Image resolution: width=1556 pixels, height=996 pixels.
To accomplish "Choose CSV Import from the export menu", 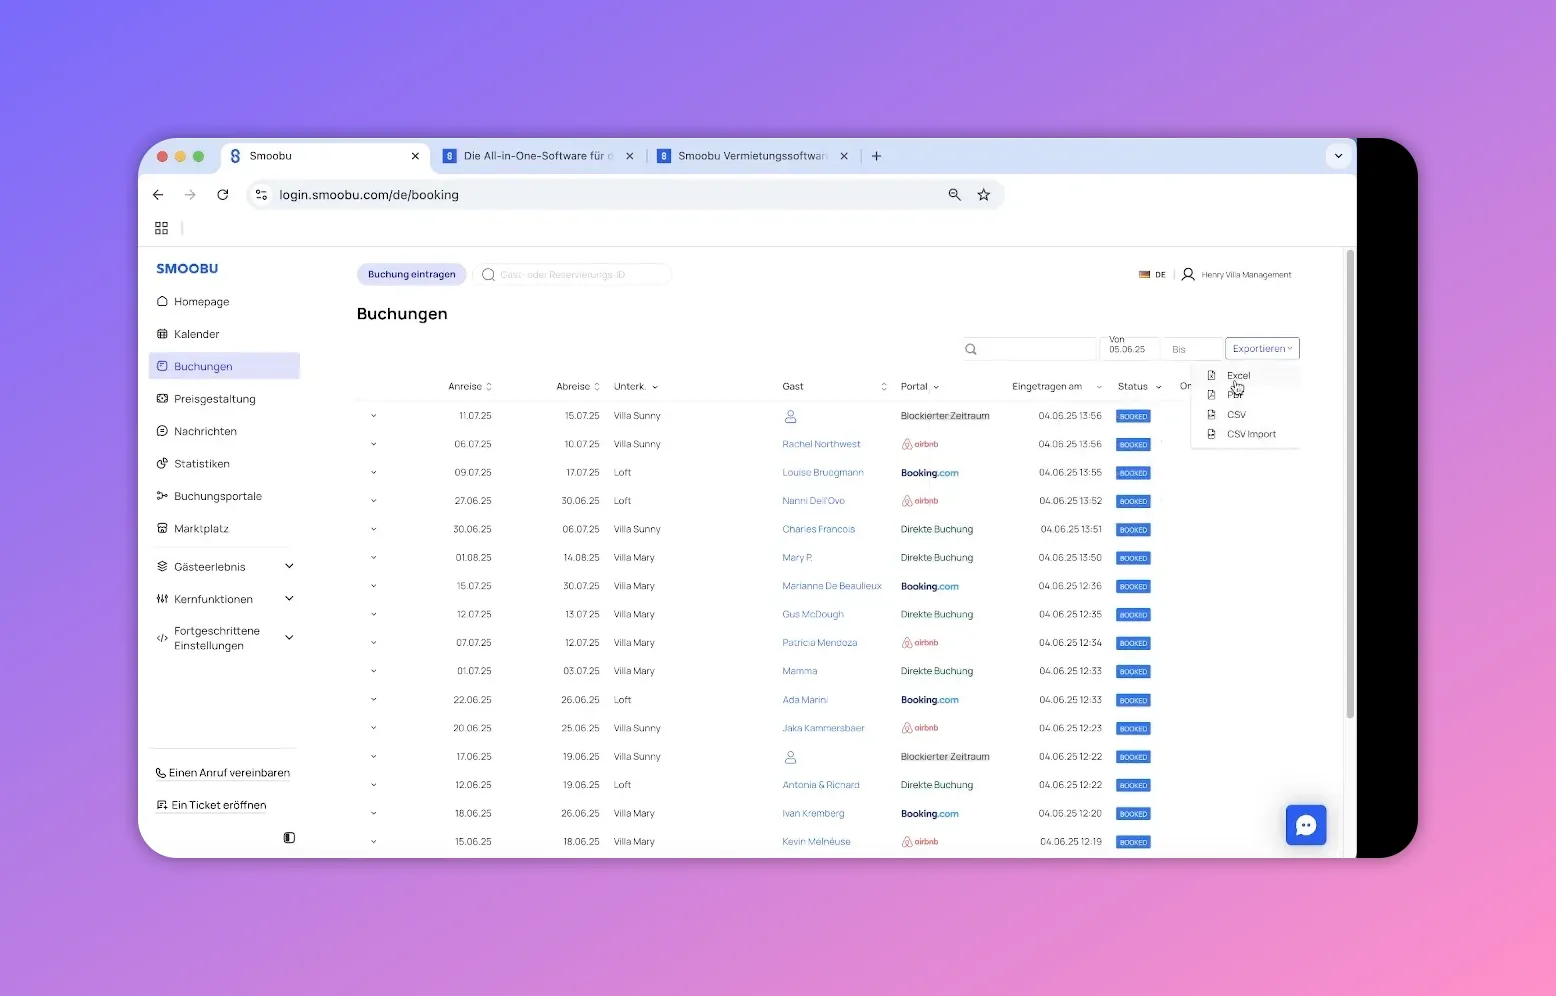I will tap(1252, 434).
